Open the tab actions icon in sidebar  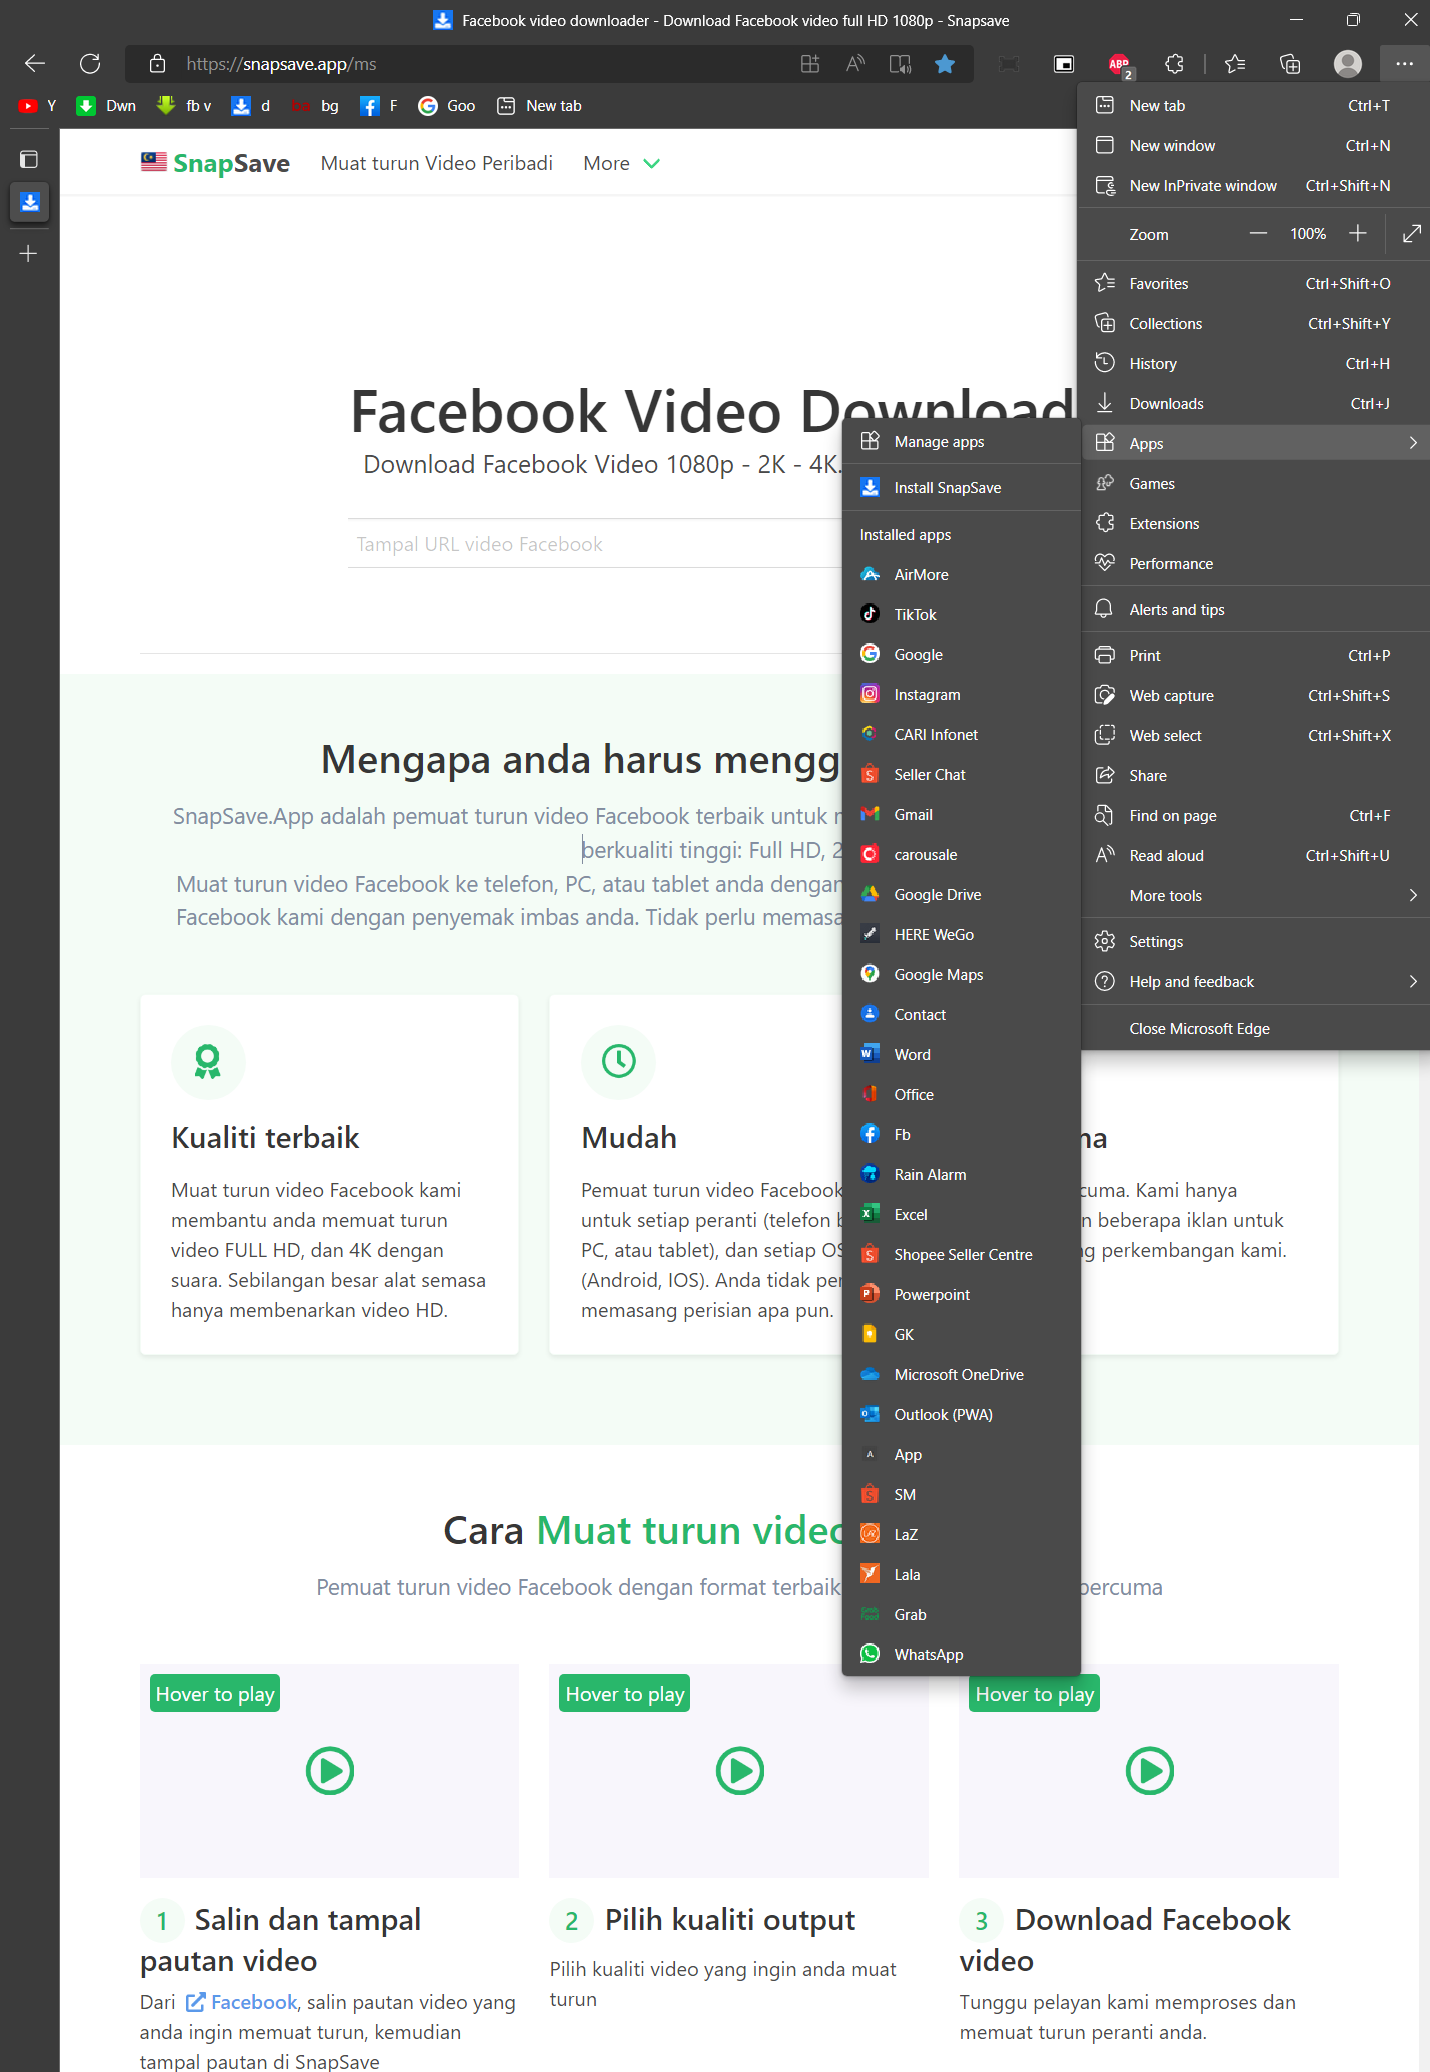[29, 159]
